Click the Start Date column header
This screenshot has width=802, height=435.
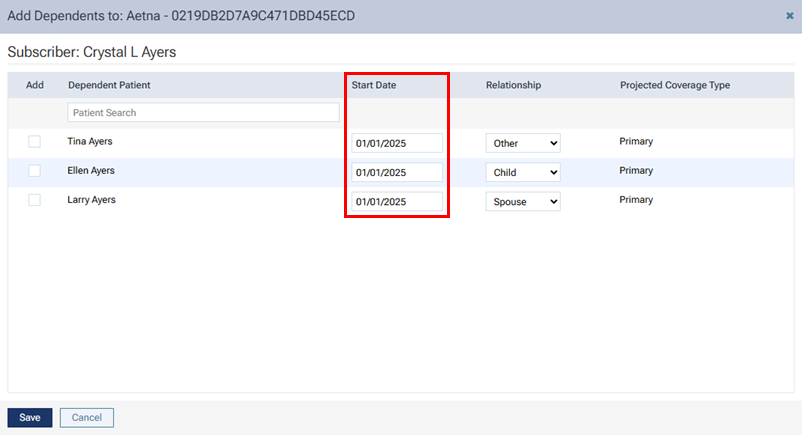click(374, 85)
